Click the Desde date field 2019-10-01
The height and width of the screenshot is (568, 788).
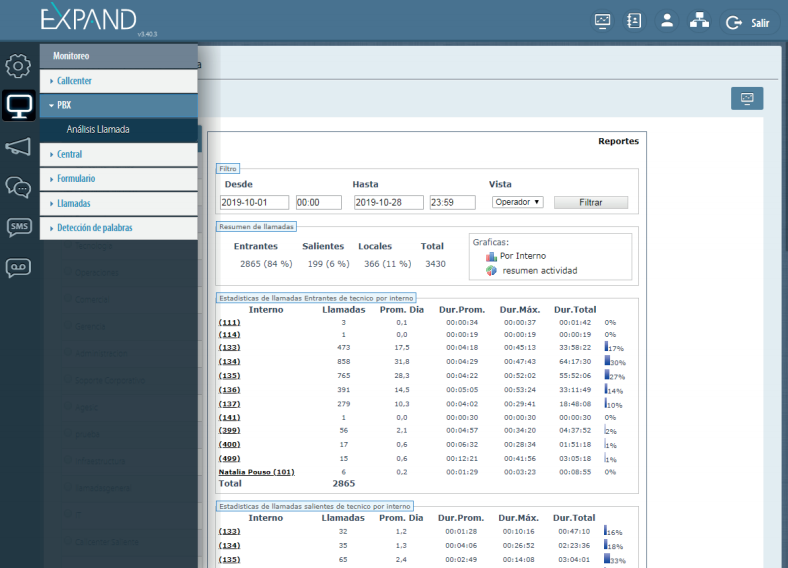254,203
